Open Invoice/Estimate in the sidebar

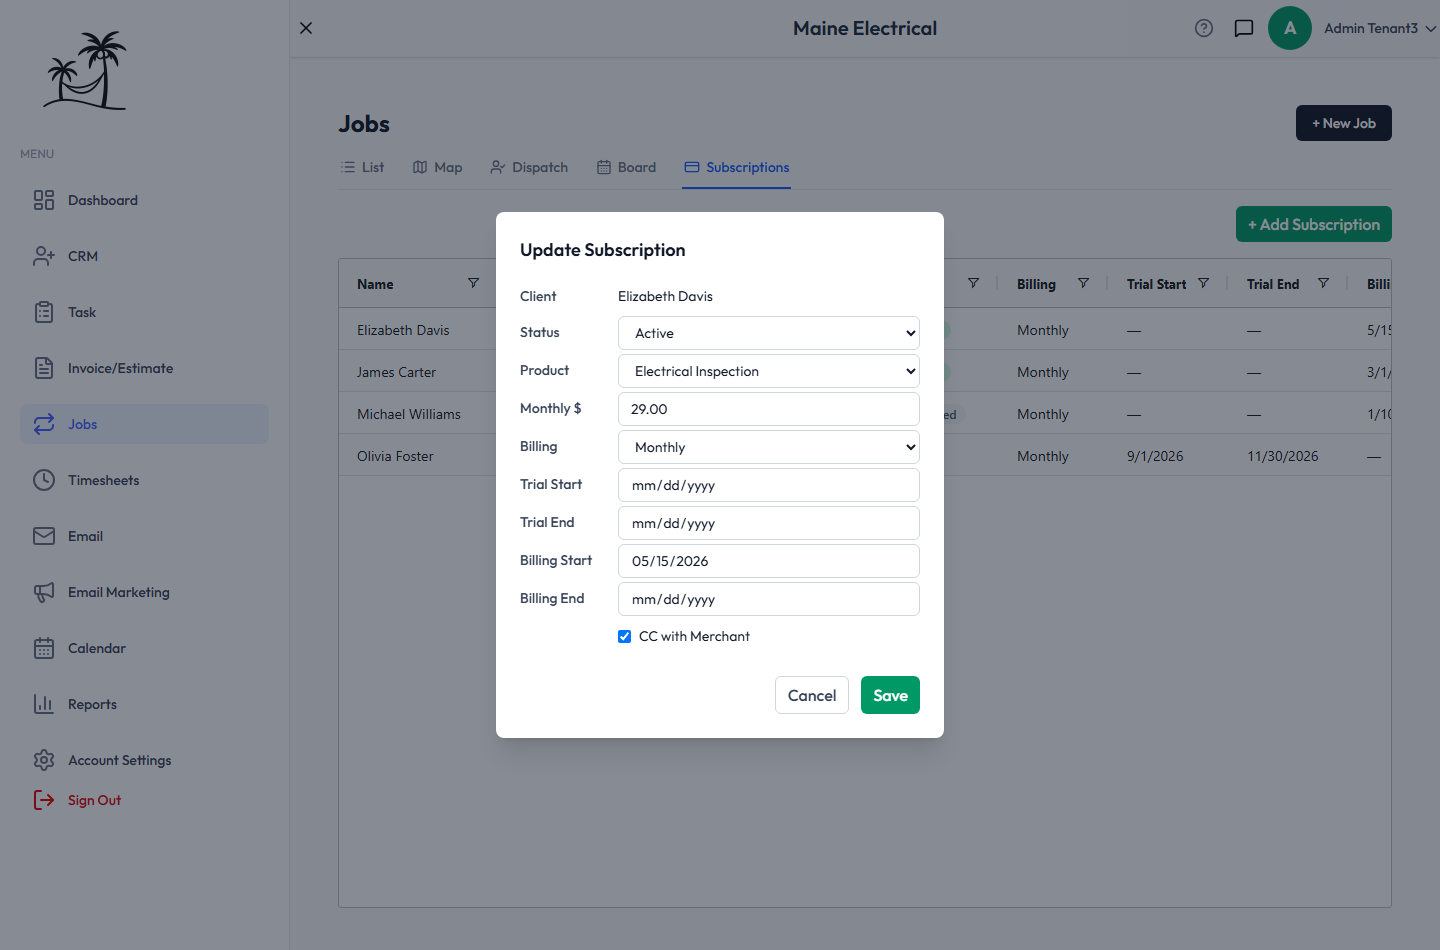coord(144,368)
